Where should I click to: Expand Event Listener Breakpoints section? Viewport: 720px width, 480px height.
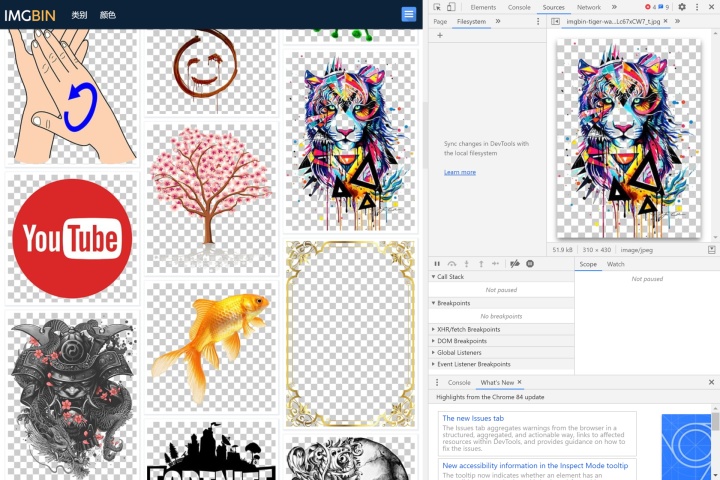[501, 364]
